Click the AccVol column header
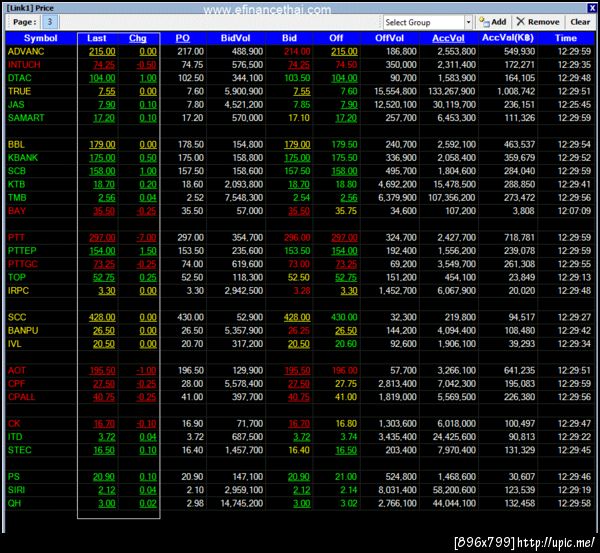 point(448,38)
